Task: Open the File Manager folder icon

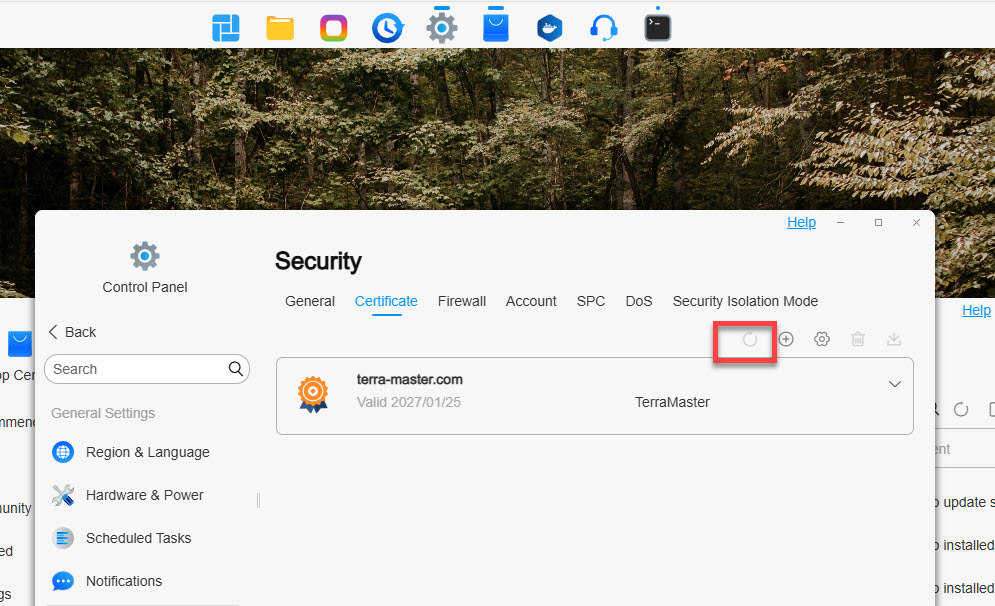Action: click(x=280, y=28)
